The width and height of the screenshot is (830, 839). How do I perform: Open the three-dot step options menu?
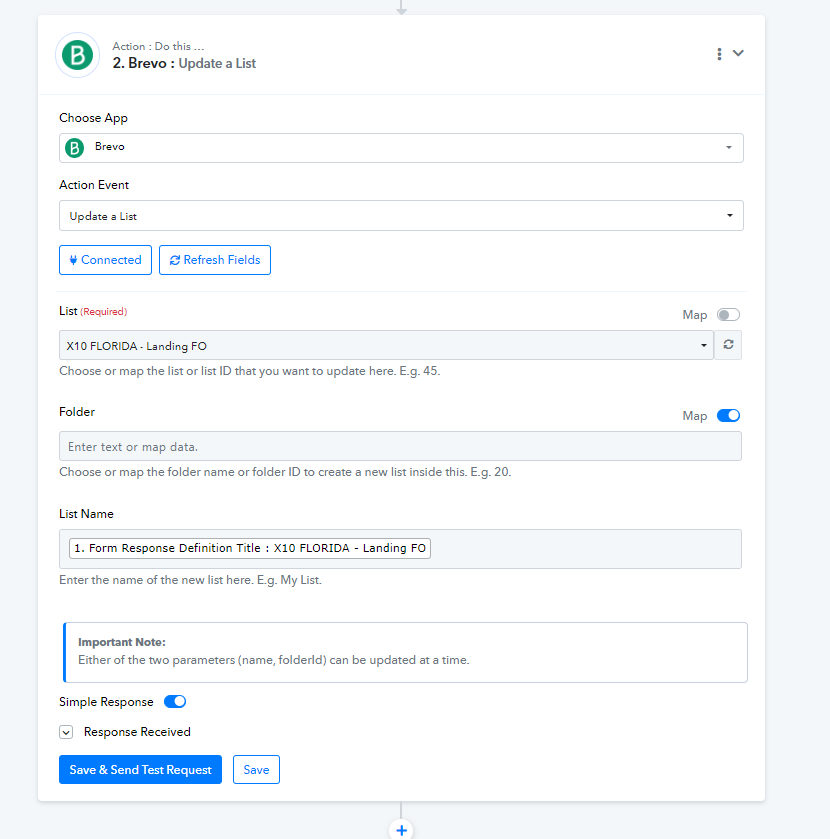pos(719,54)
